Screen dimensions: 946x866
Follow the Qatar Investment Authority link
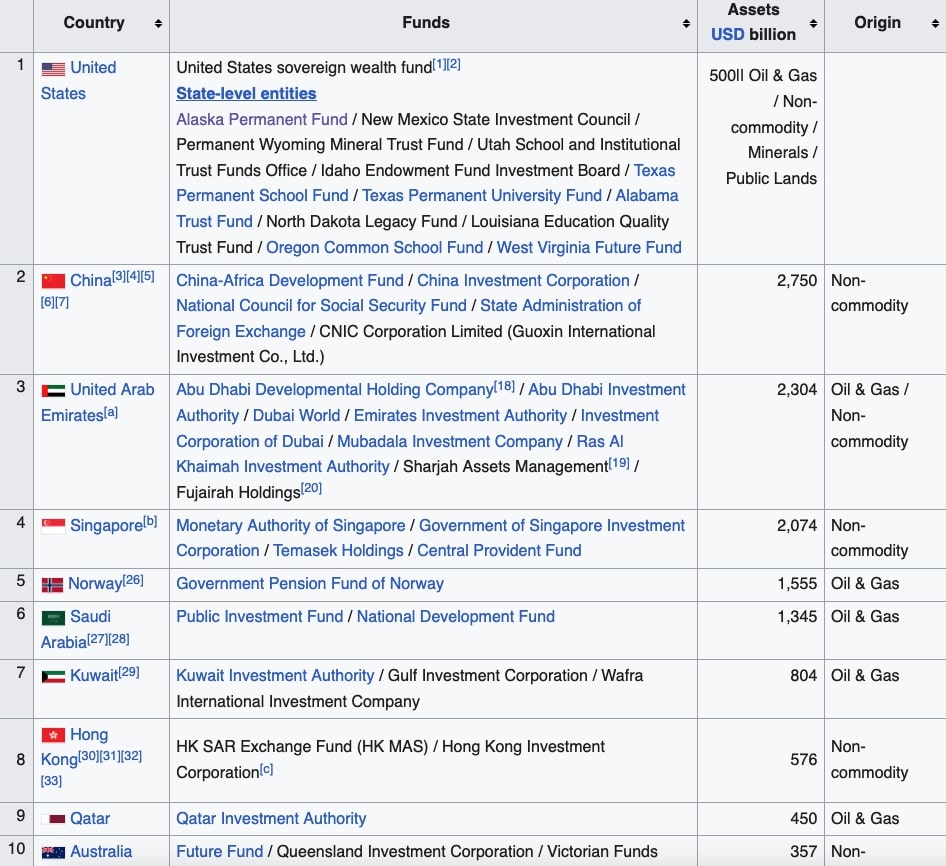(x=271, y=818)
